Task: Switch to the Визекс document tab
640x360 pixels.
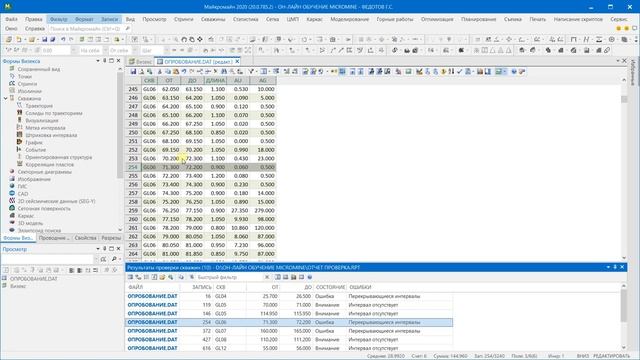Action: click(140, 62)
